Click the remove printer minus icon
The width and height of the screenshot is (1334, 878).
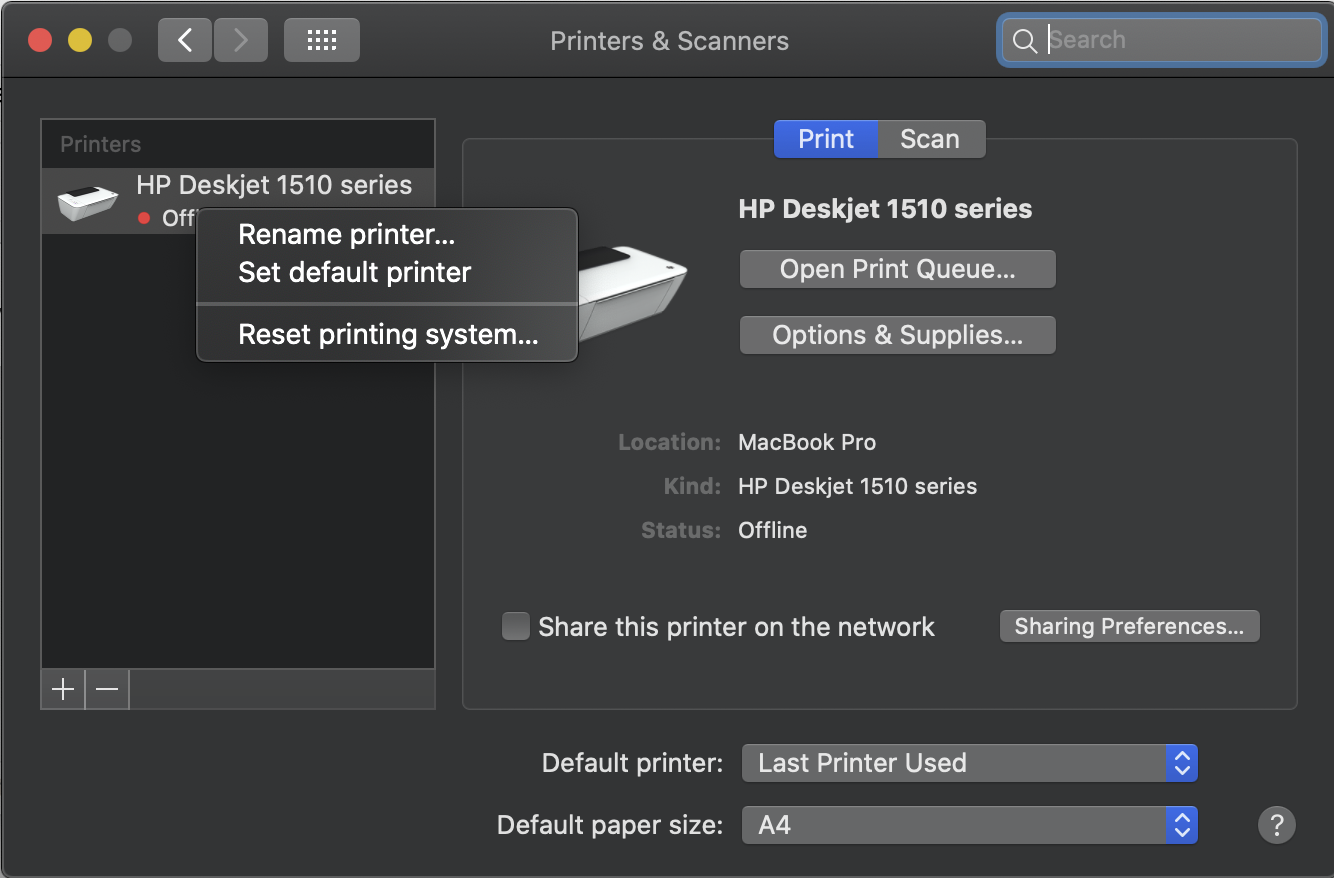tap(106, 689)
